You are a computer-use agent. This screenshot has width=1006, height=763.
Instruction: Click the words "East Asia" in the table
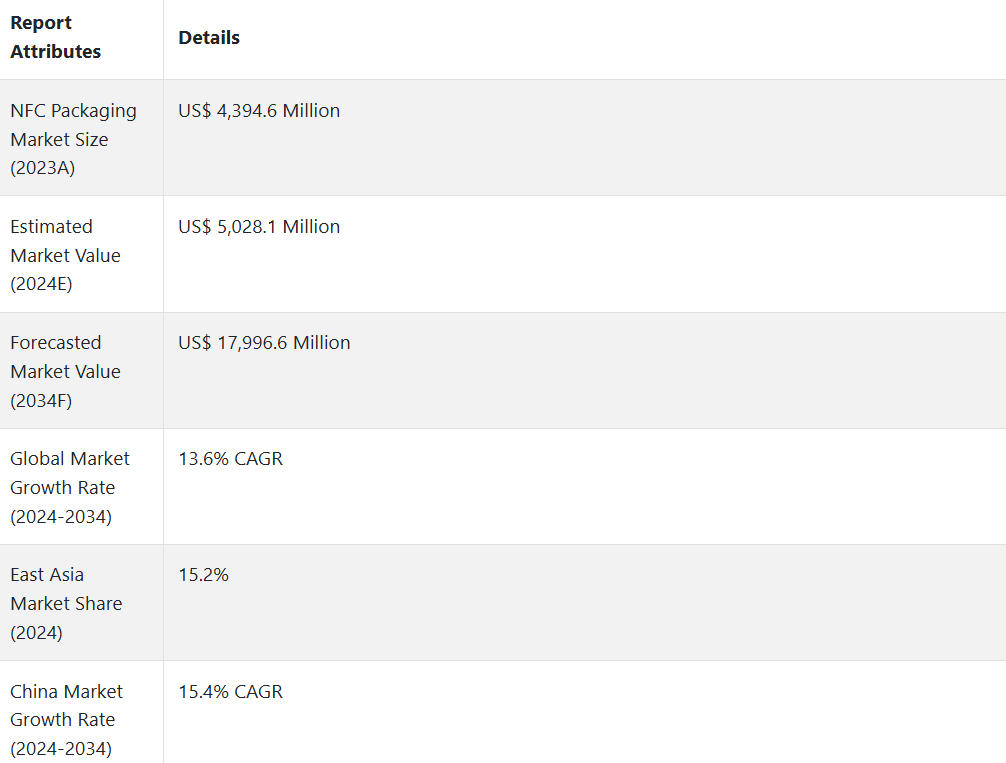pos(47,575)
